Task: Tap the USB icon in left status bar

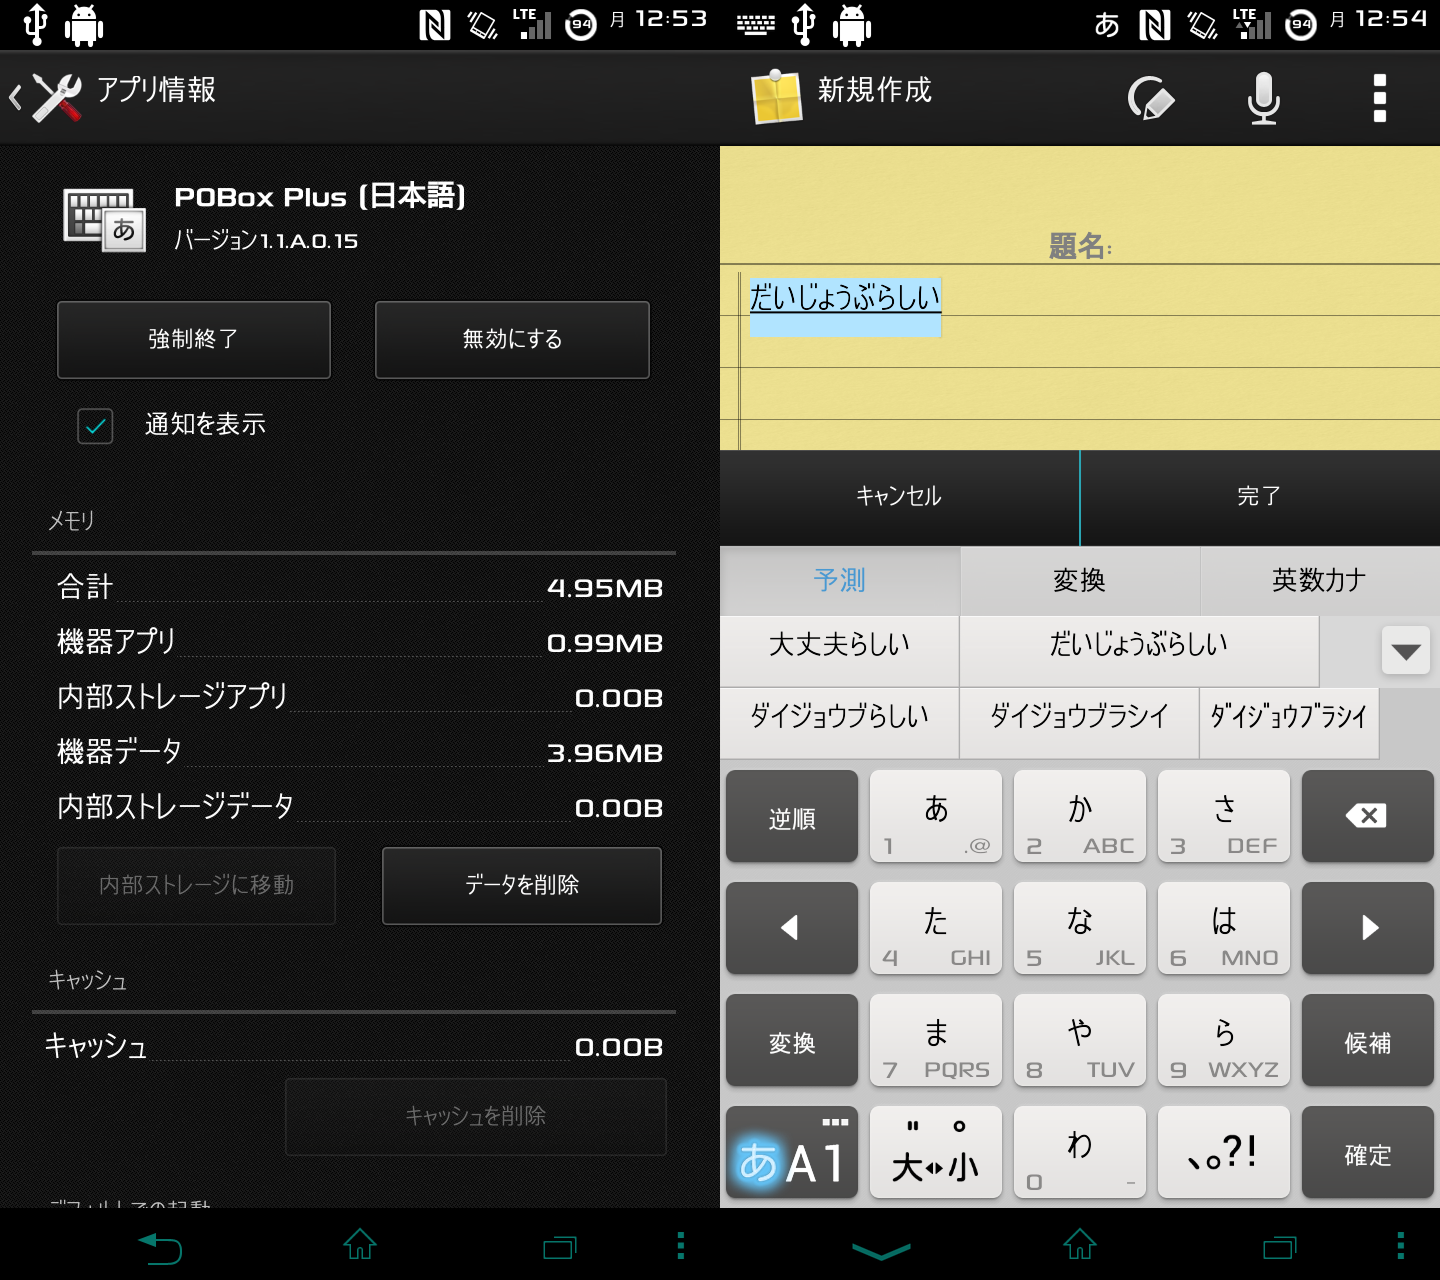Action: click(x=36, y=25)
